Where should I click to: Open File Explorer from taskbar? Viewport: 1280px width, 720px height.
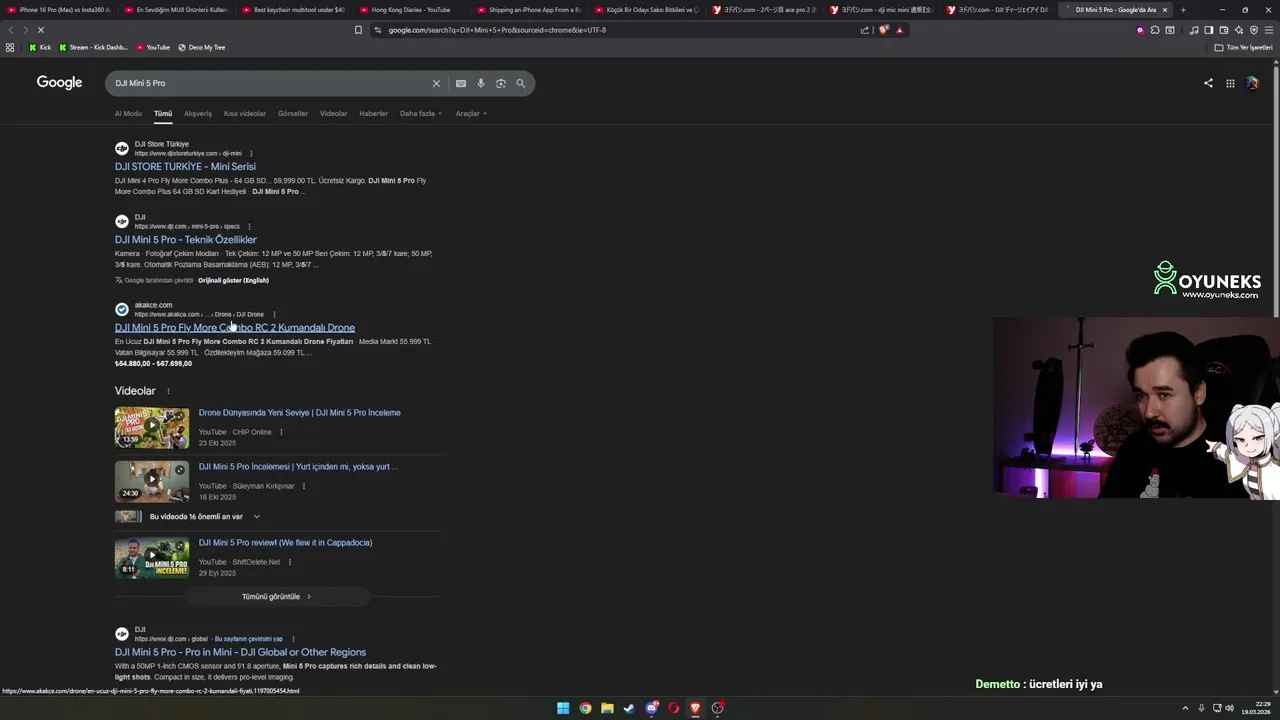pos(607,708)
